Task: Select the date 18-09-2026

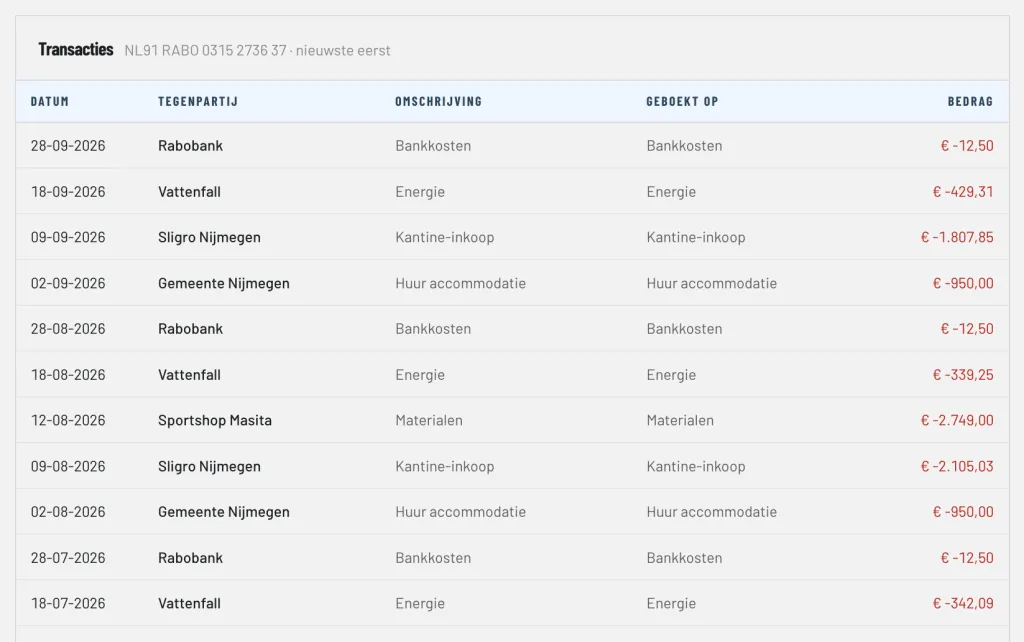Action: pyautogui.click(x=68, y=191)
